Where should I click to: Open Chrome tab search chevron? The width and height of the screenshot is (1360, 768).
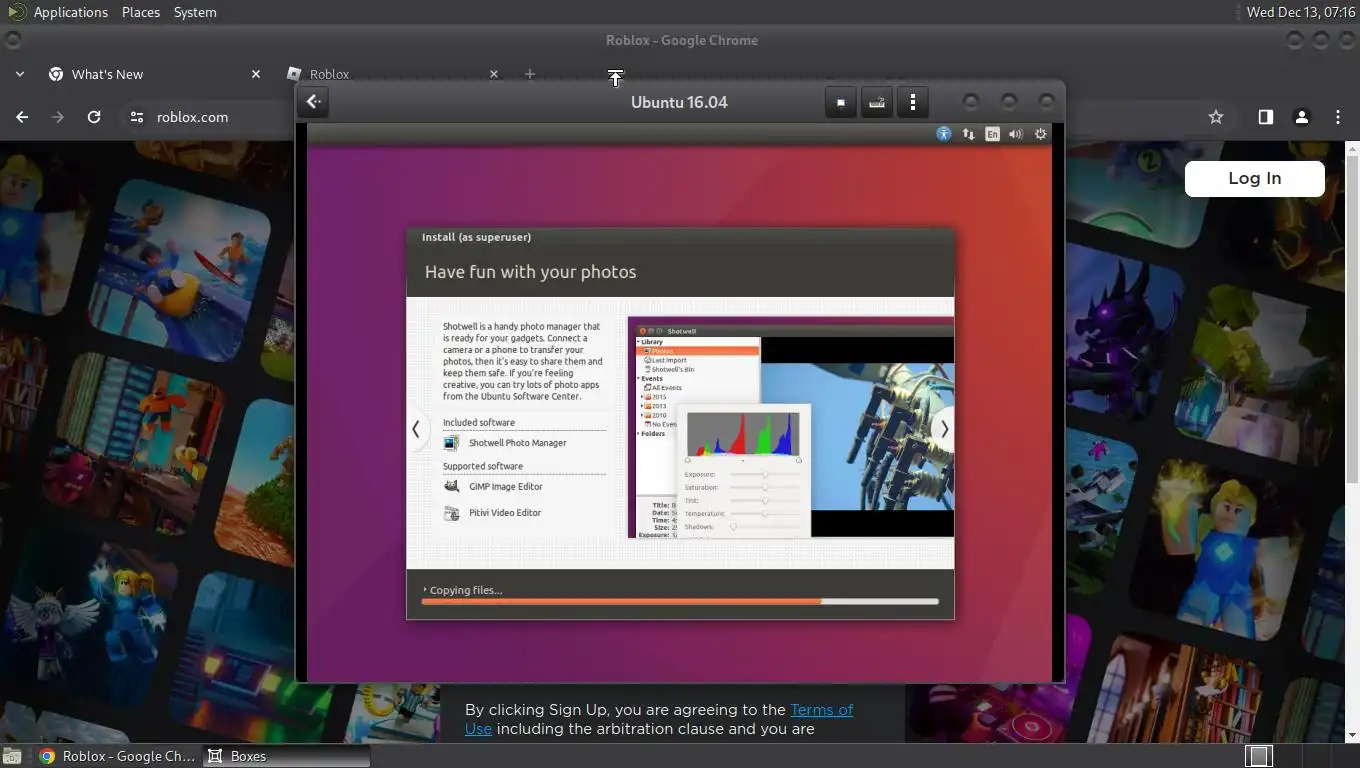pyautogui.click(x=19, y=74)
